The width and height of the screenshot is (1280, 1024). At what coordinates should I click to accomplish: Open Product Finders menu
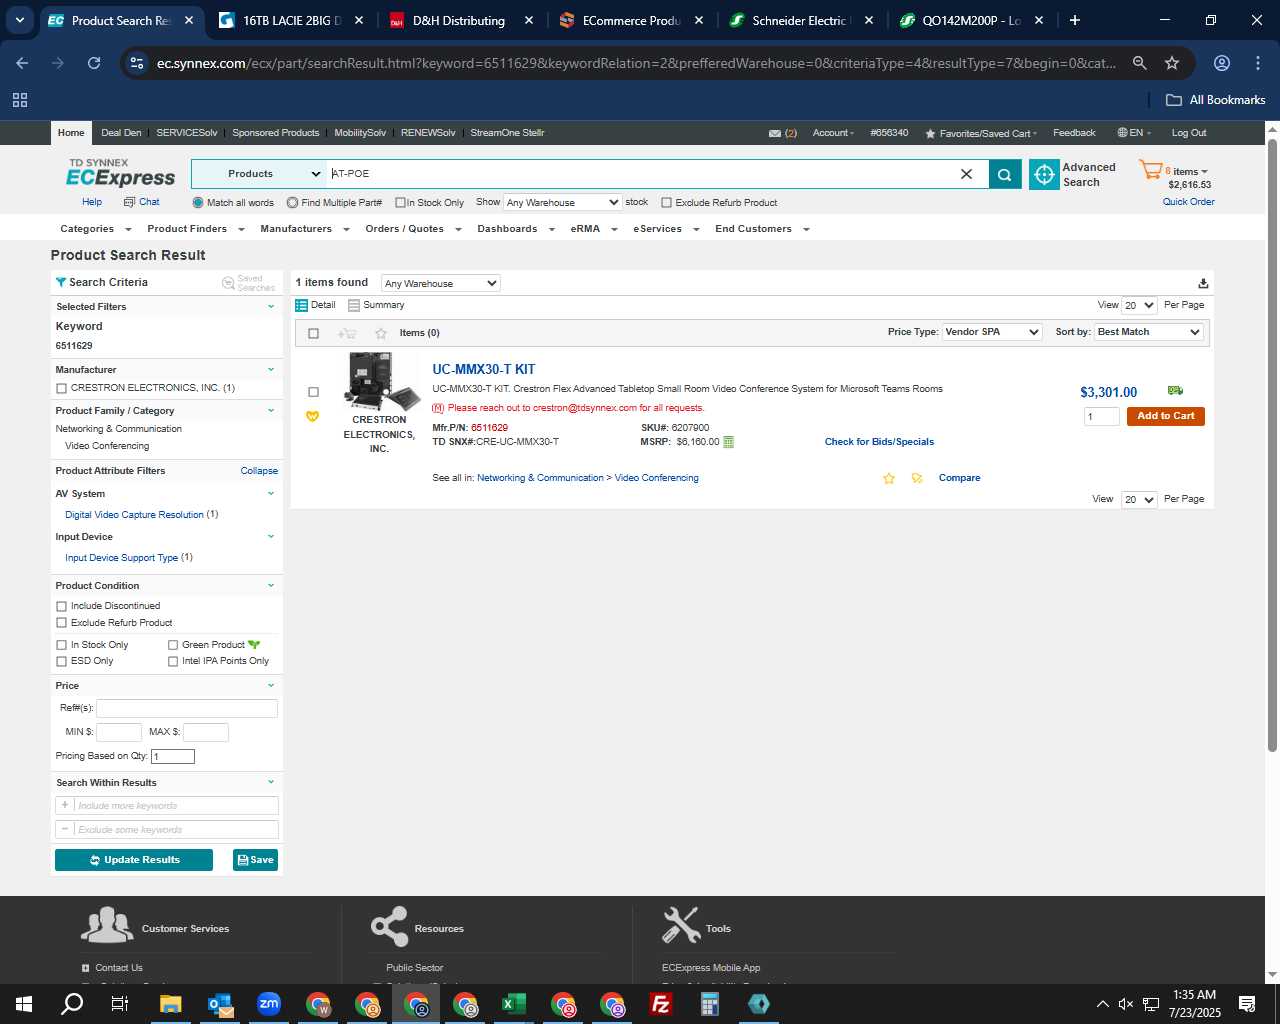(x=196, y=229)
